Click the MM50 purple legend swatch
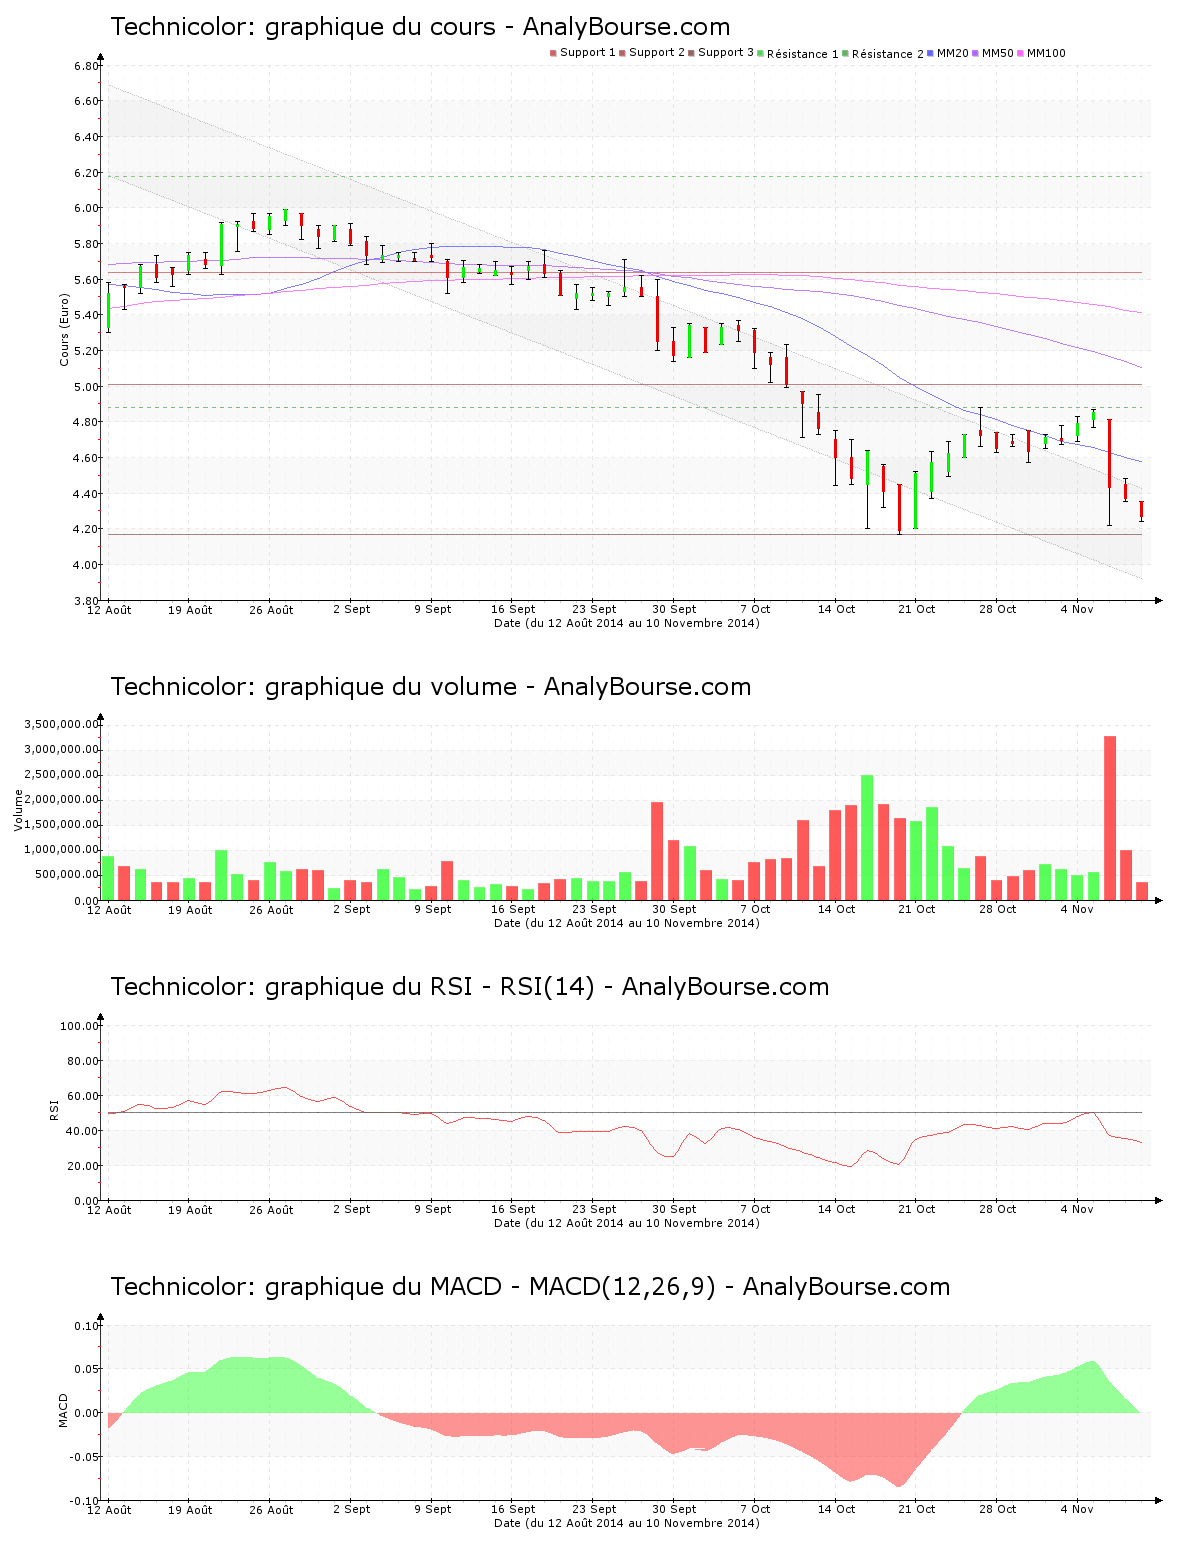This screenshot has height=1550, width=1200. click(x=976, y=53)
